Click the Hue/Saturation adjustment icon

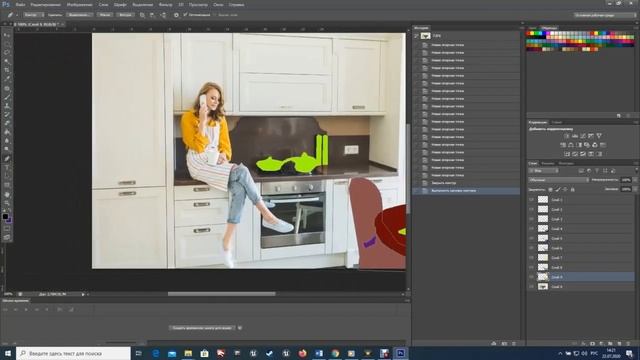click(x=563, y=145)
